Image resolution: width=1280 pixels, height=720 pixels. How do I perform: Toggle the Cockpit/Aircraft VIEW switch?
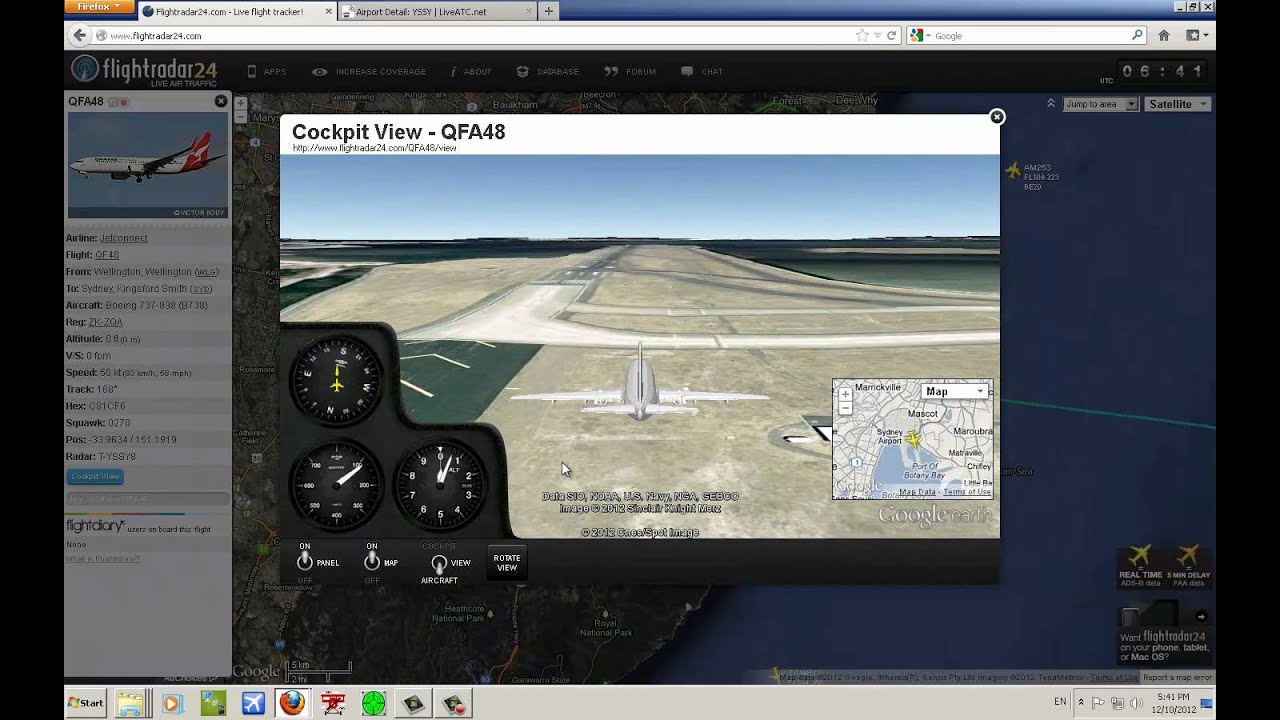[x=439, y=565]
